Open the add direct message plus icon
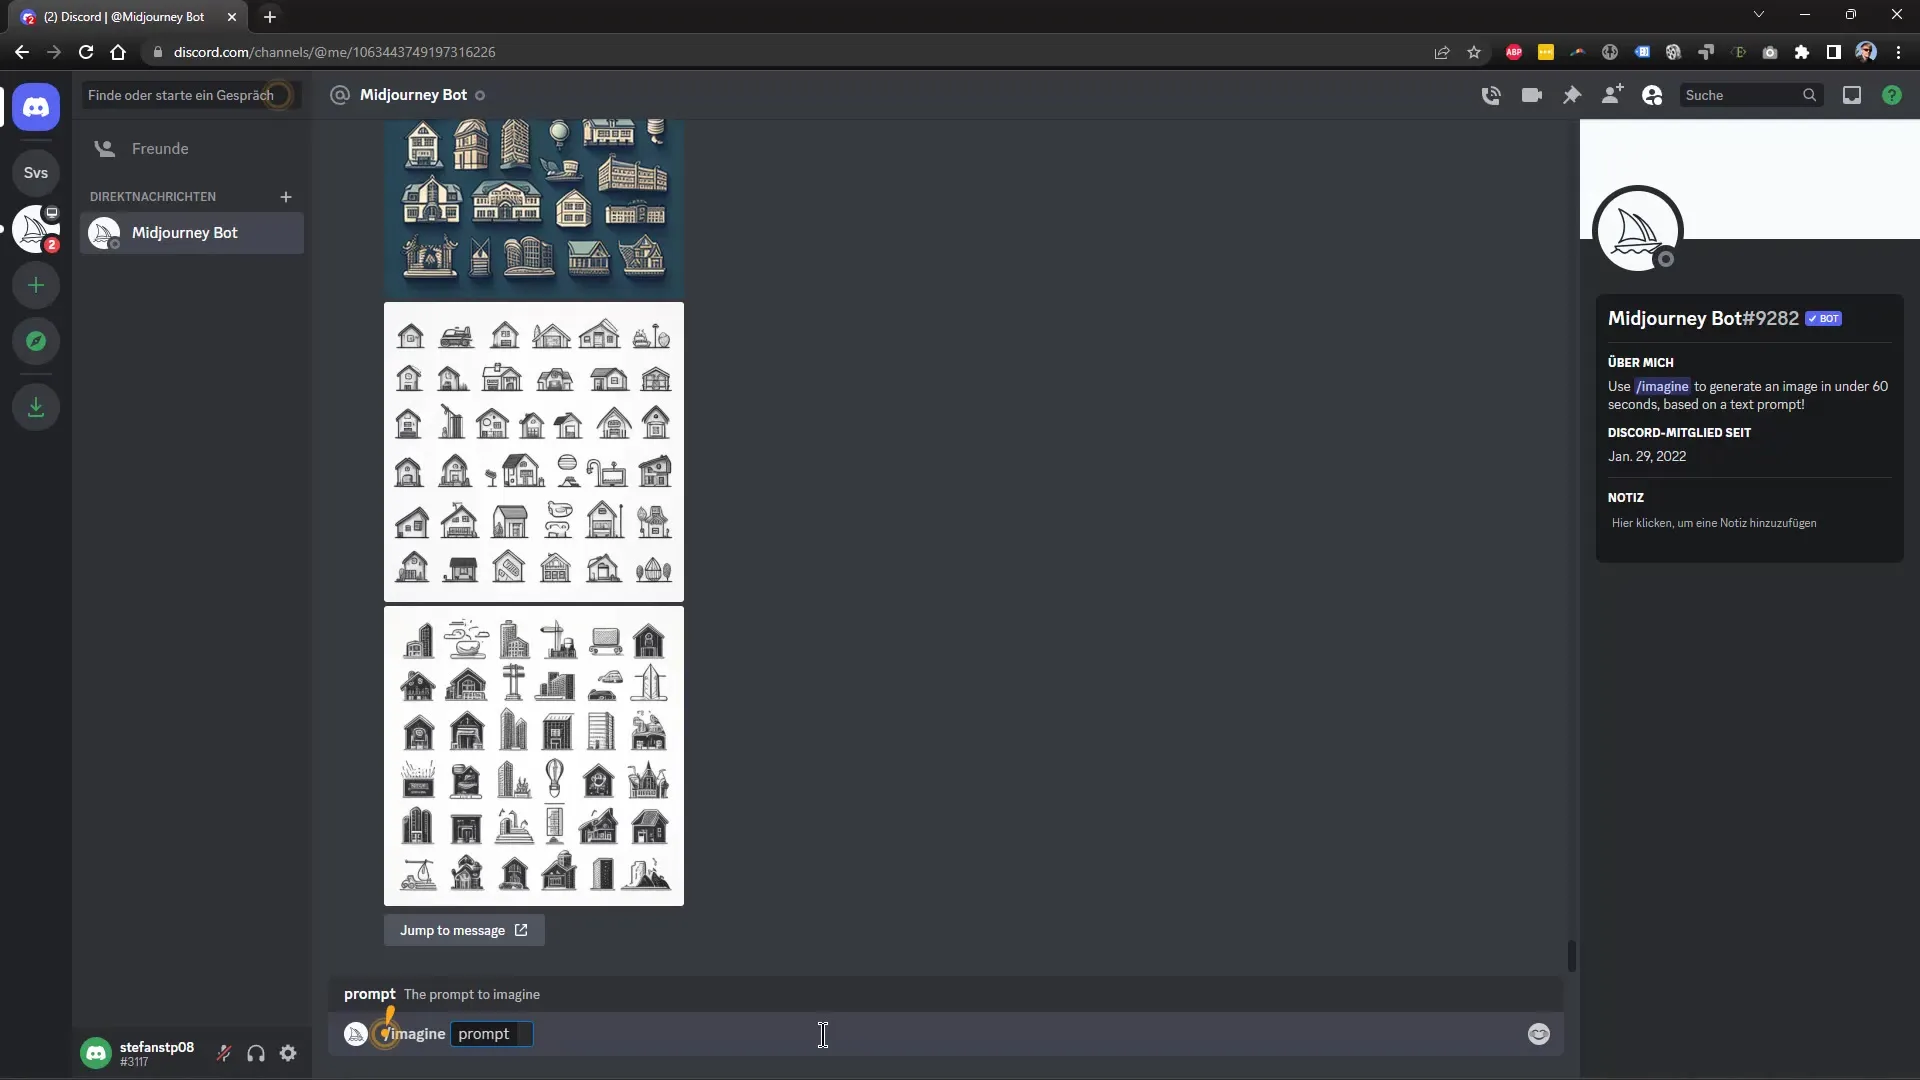This screenshot has height=1080, width=1920. pos(285,196)
